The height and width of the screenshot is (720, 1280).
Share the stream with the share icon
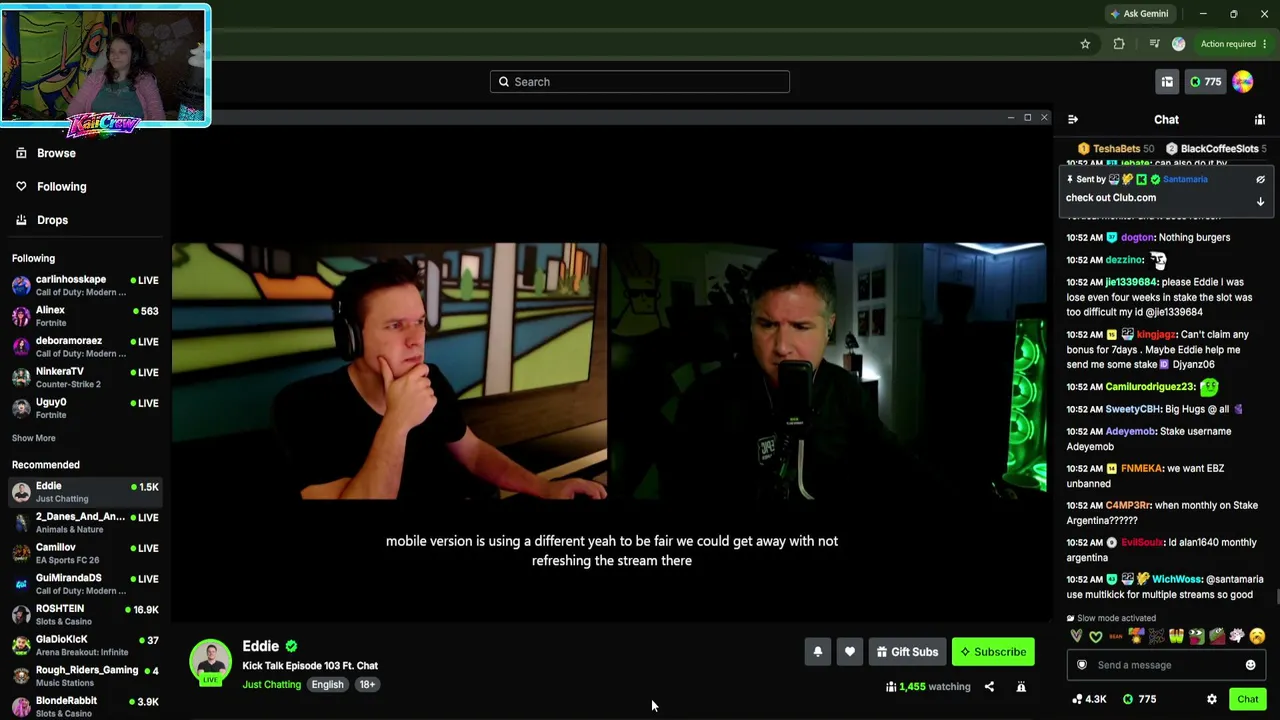tap(989, 687)
